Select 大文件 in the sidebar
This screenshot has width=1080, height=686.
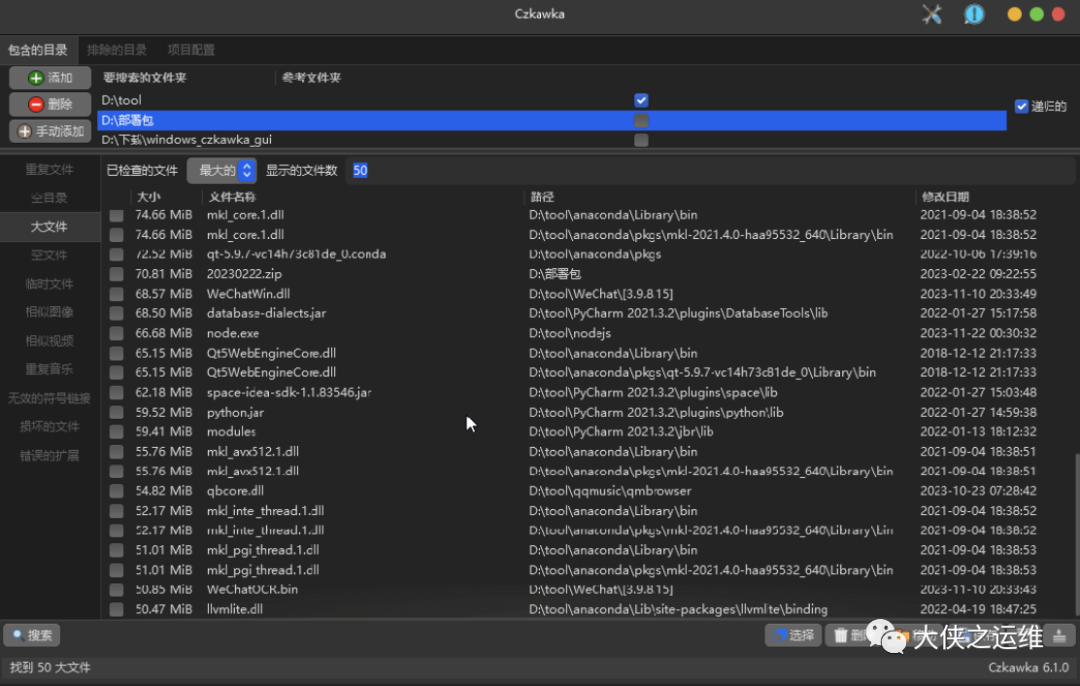coord(50,227)
